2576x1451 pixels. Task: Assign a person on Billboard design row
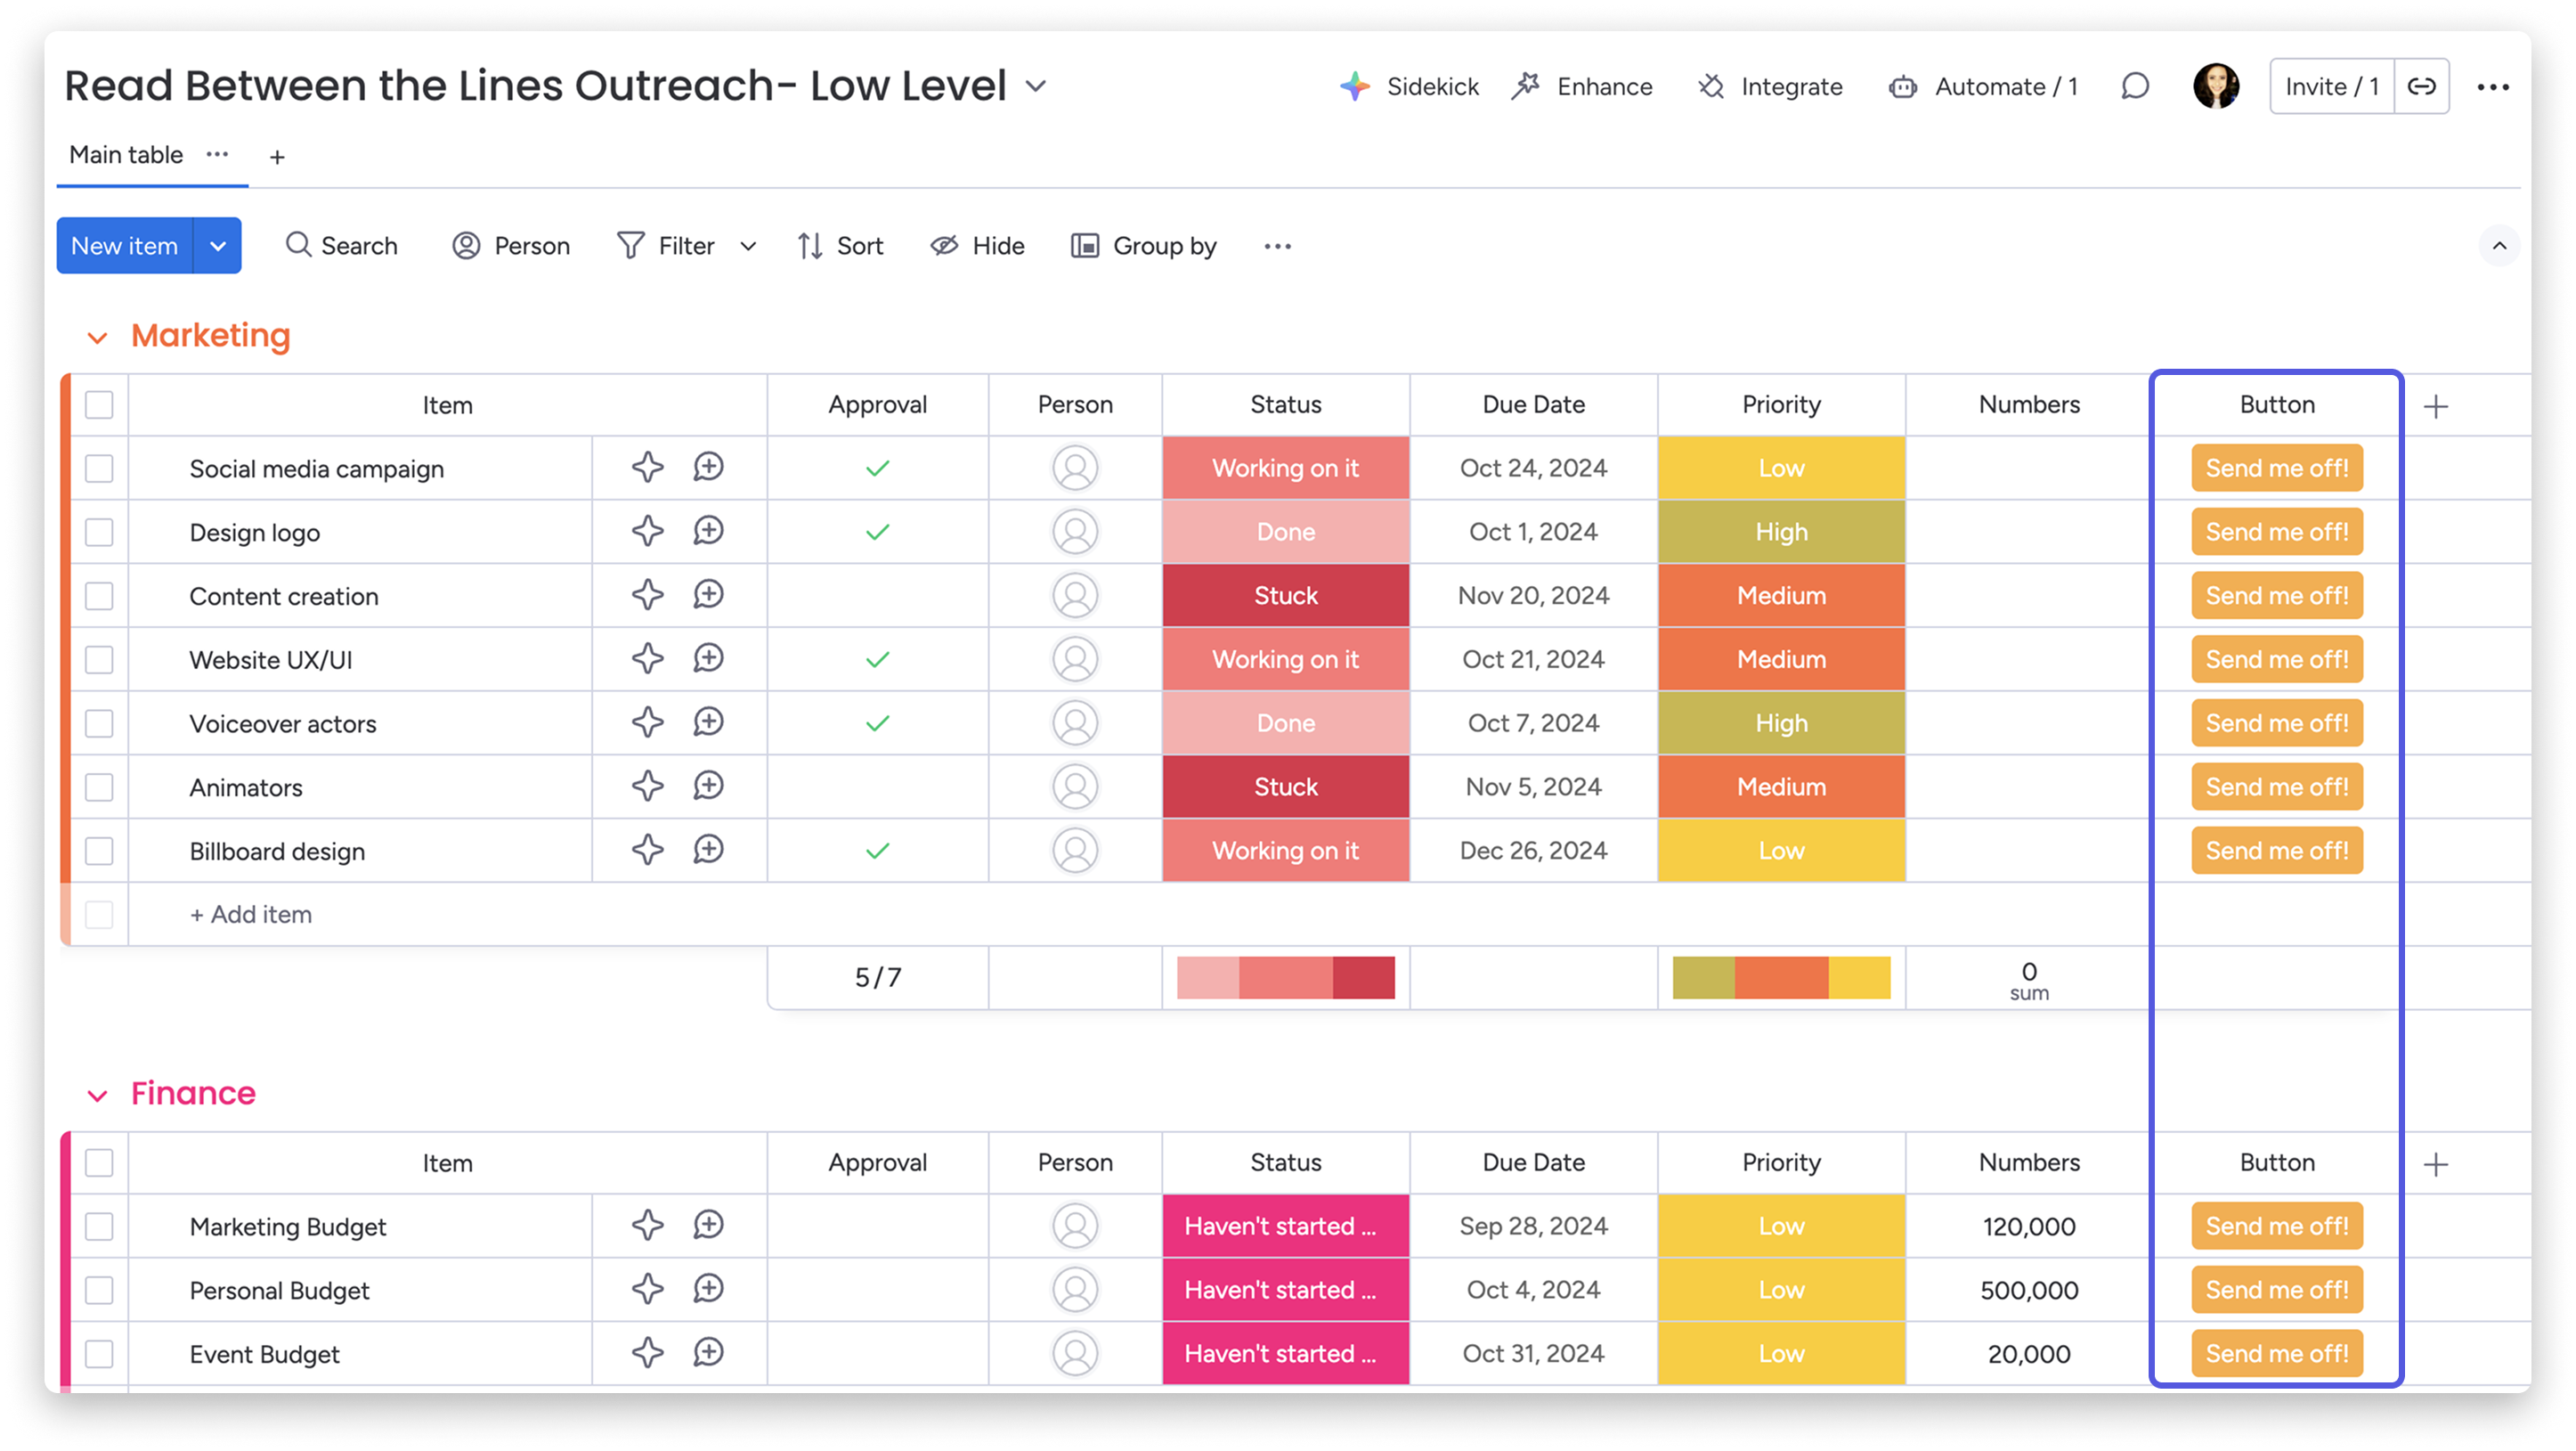tap(1075, 851)
